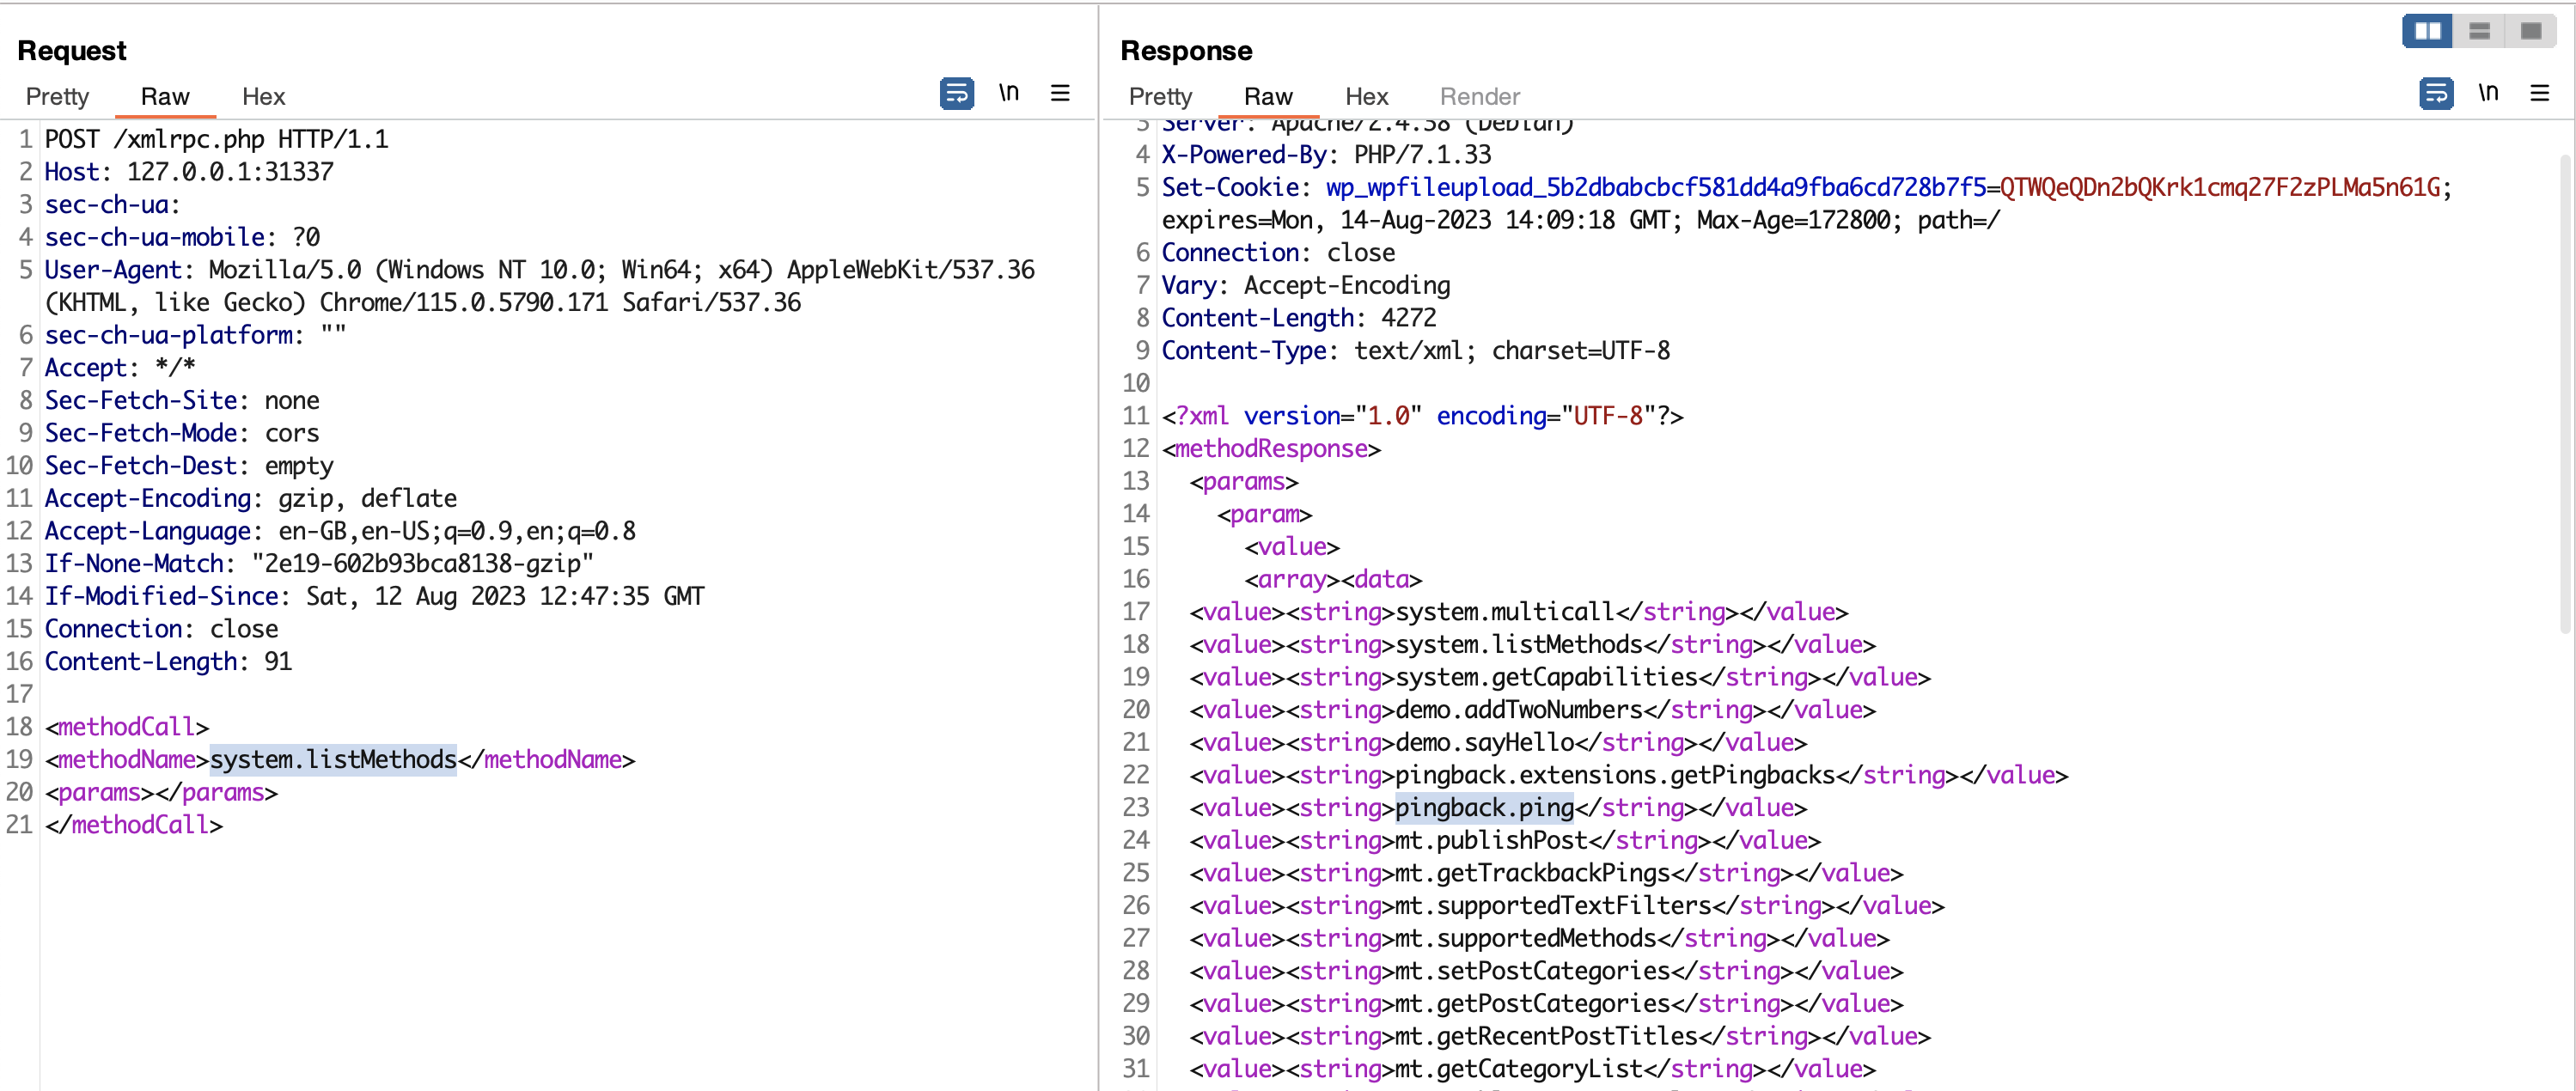Viewport: 2576px width, 1091px height.
Task: Switch Response view to Hex tab
Action: coord(1366,96)
